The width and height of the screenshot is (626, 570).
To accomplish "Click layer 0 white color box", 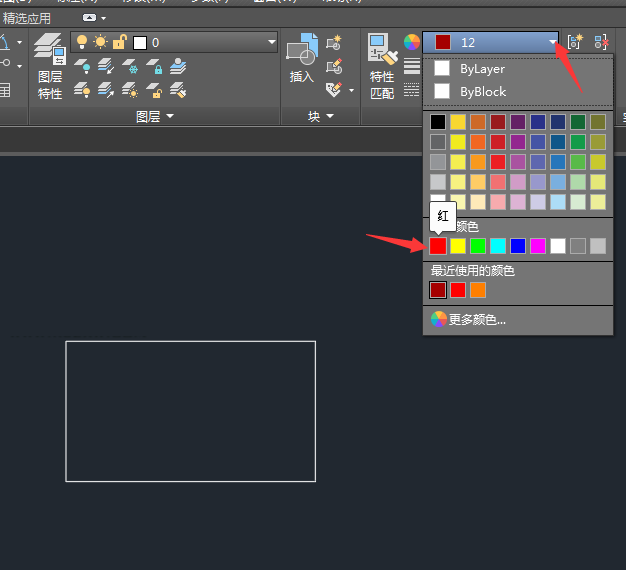I will pos(140,43).
